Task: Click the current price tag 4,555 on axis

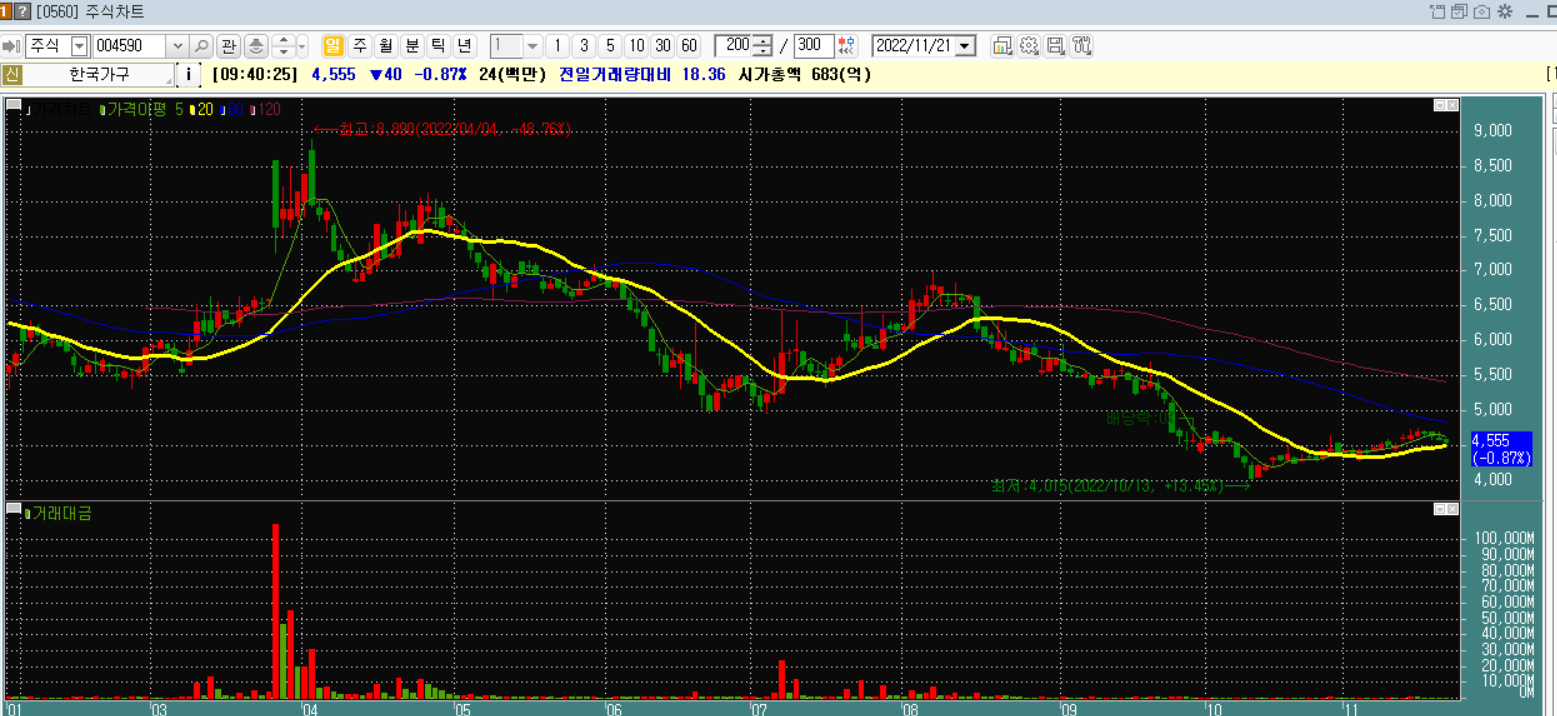Action: point(1500,448)
